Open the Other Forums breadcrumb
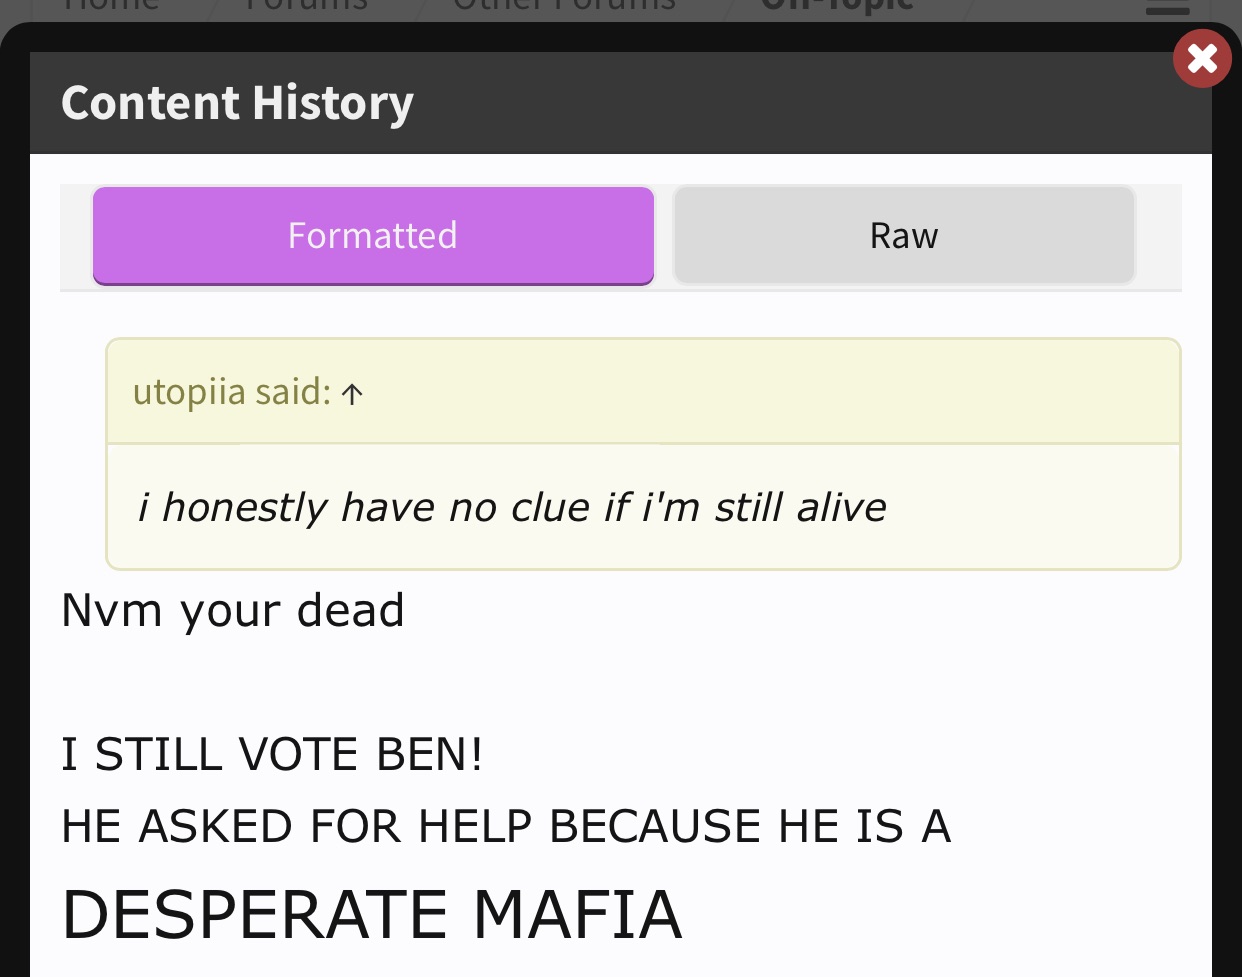This screenshot has width=1242, height=977. click(564, 6)
